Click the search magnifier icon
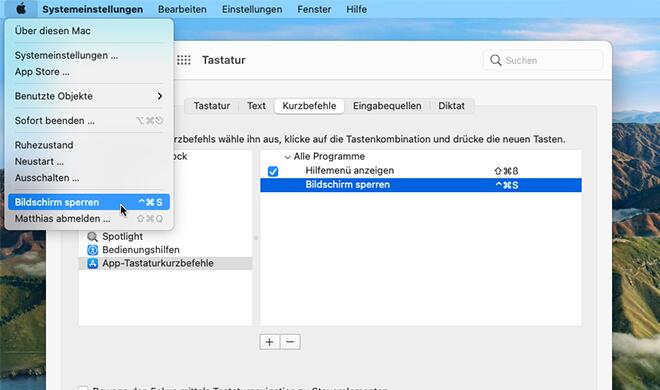The width and height of the screenshot is (660, 390). (x=496, y=60)
